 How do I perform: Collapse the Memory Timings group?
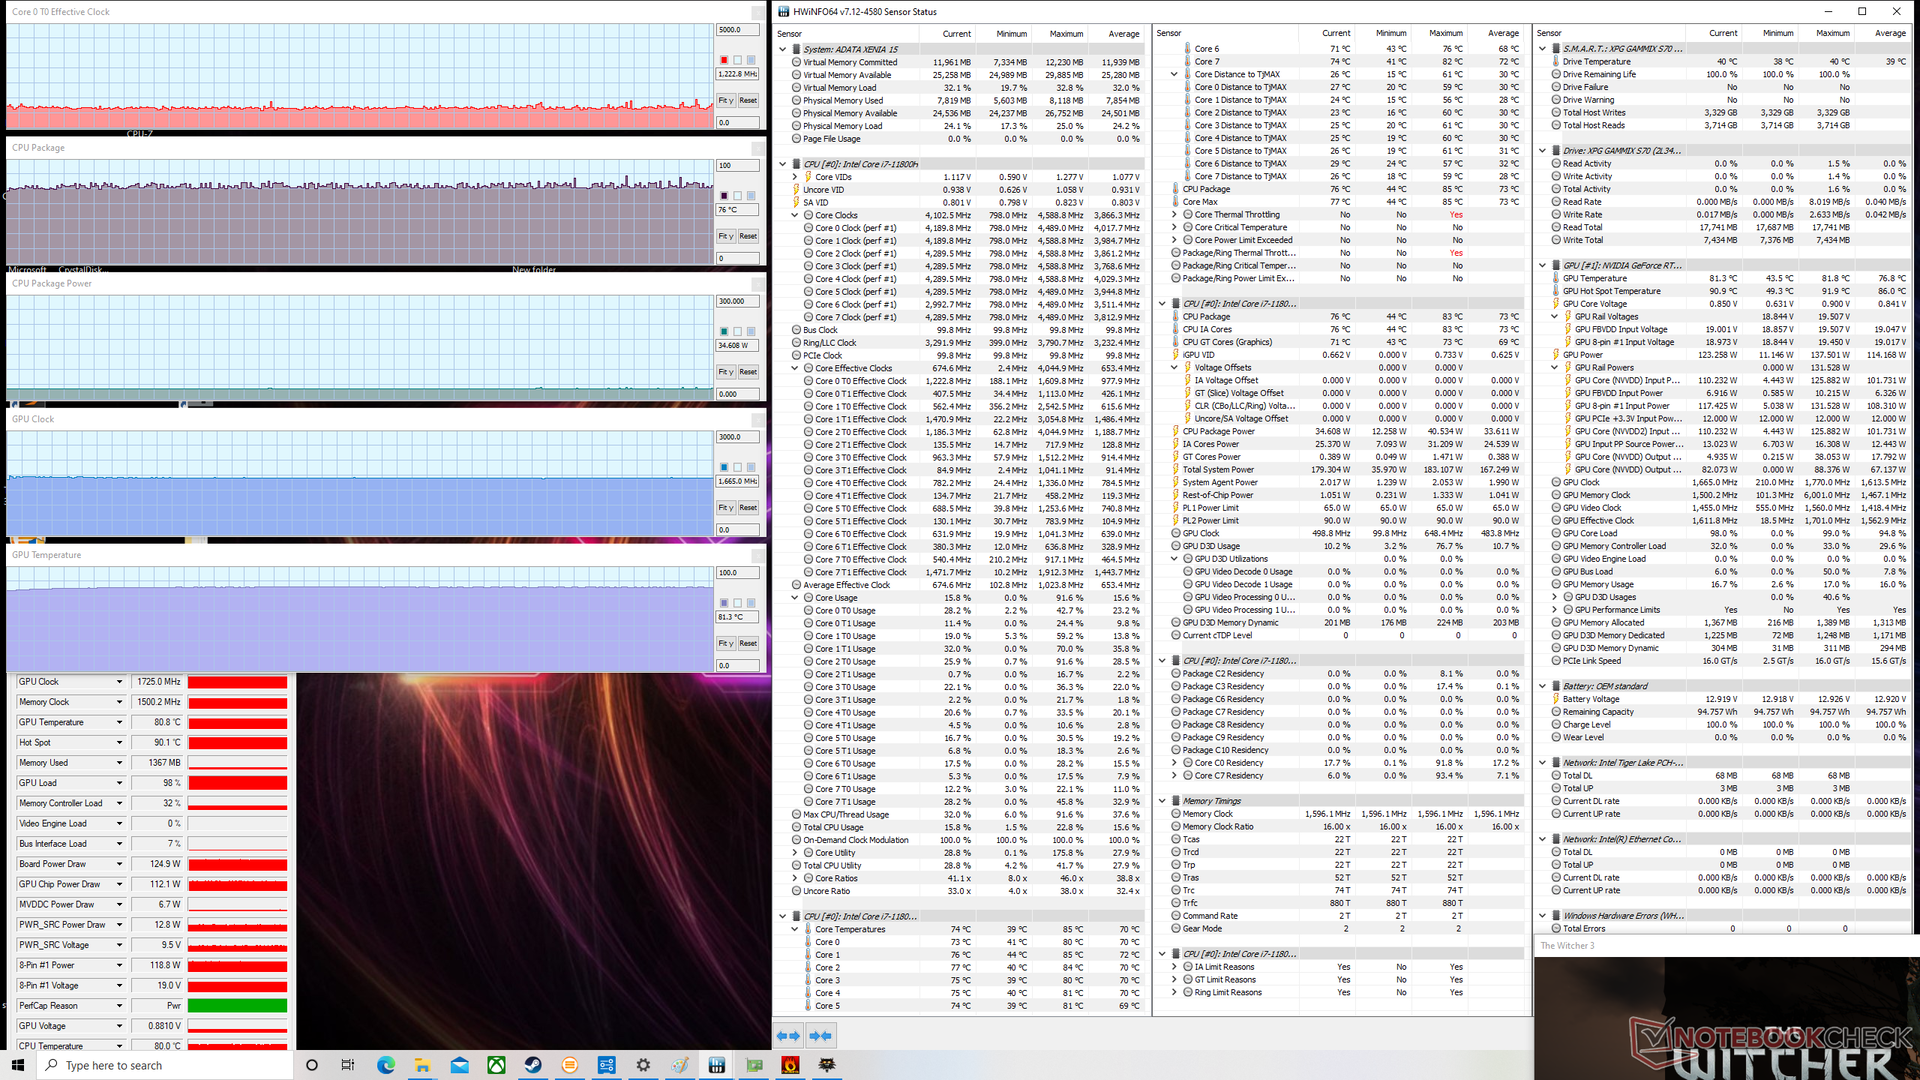(x=1162, y=801)
